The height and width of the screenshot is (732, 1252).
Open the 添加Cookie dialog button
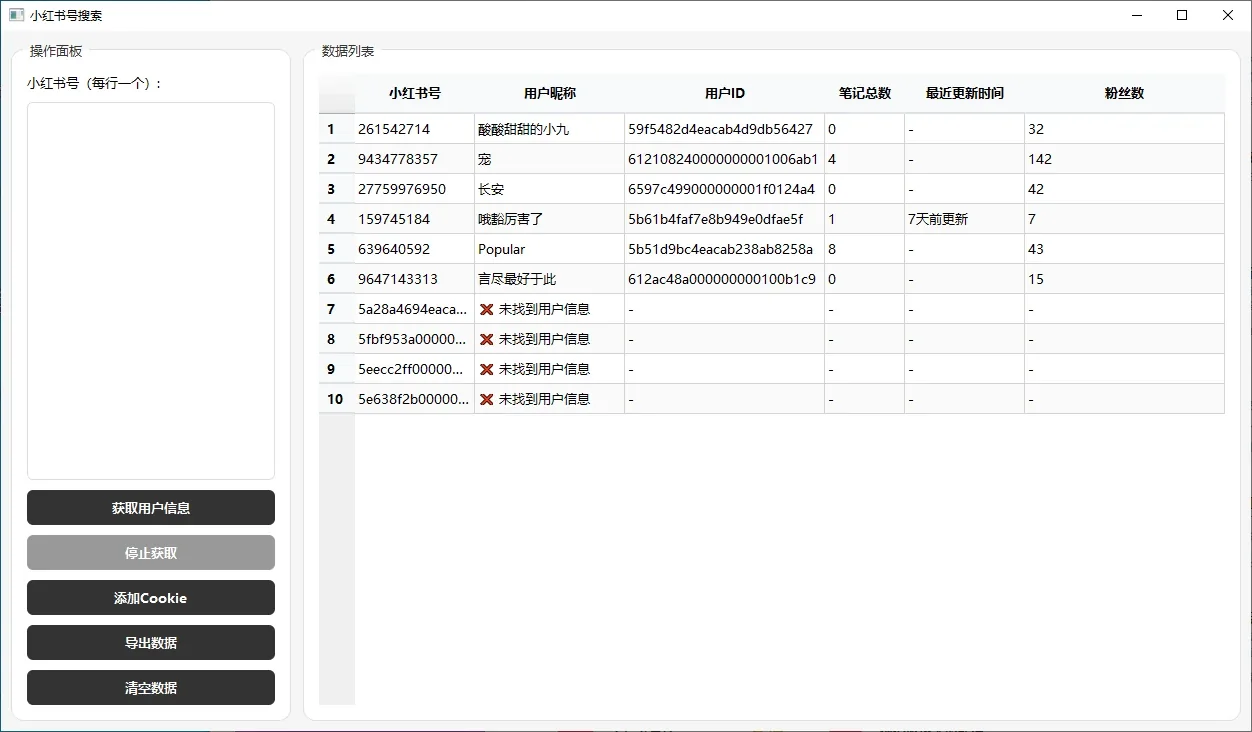pyautogui.click(x=151, y=598)
